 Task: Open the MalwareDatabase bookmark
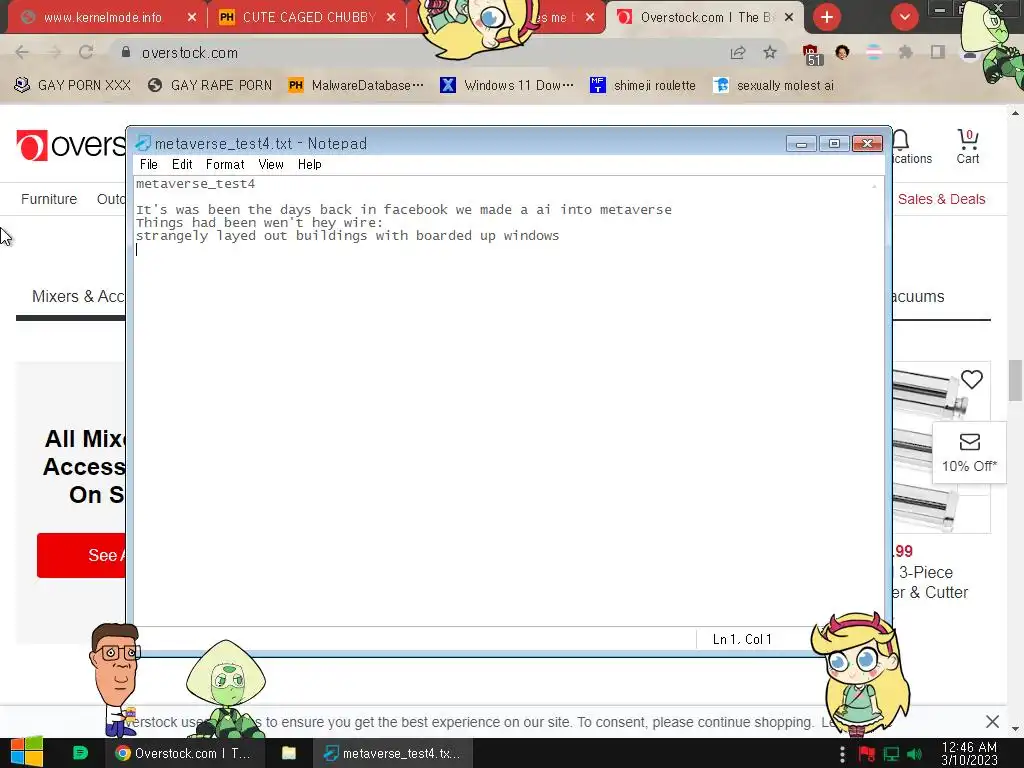pos(356,86)
